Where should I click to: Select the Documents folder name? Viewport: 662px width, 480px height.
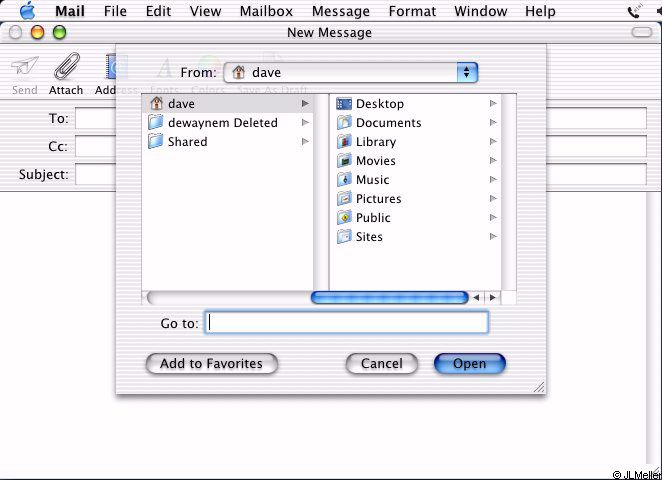(388, 122)
